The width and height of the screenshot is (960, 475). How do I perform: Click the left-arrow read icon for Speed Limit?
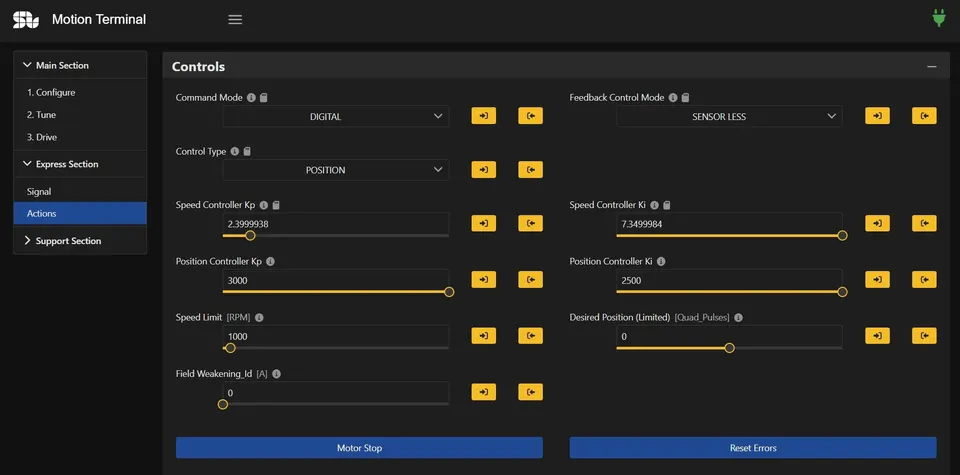pyautogui.click(x=530, y=336)
